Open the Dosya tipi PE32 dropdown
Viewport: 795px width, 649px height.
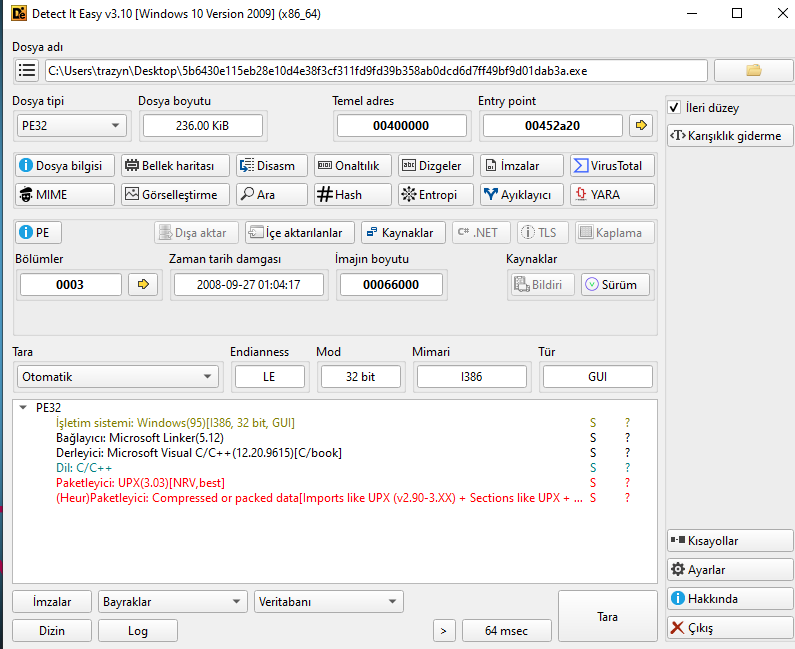tap(72, 126)
